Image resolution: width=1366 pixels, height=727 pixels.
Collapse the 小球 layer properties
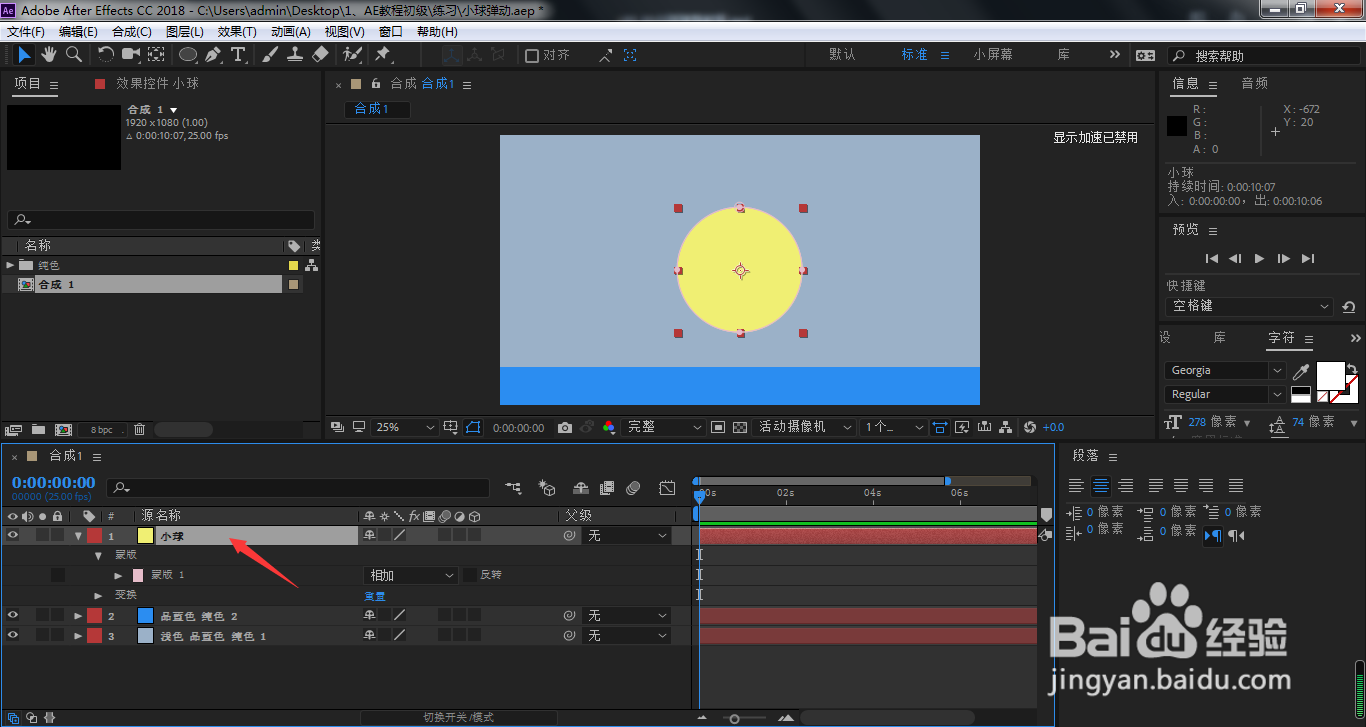[x=78, y=536]
